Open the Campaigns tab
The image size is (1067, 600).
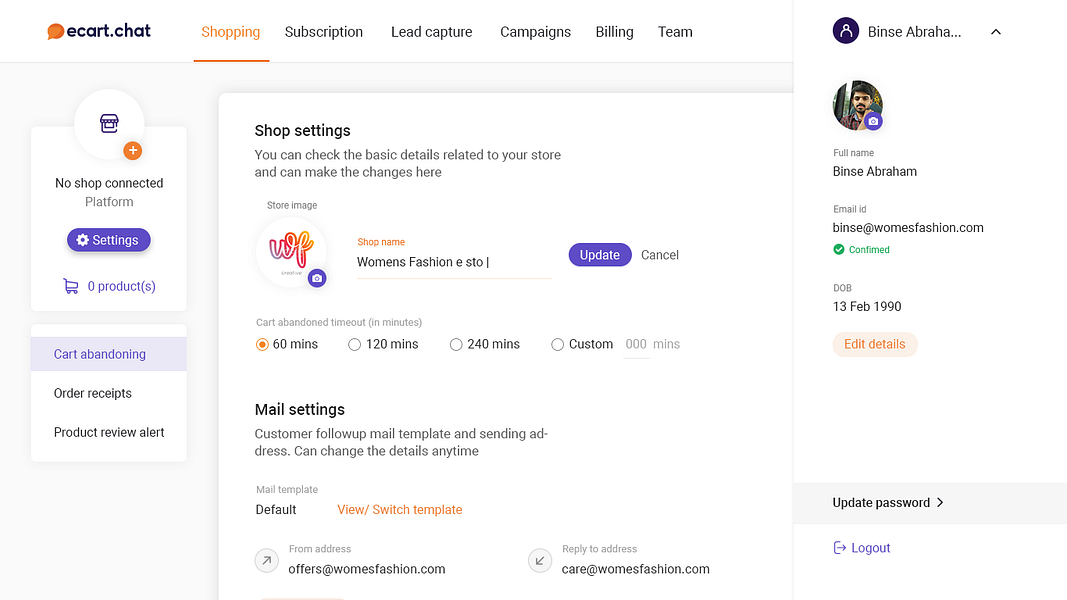[535, 32]
